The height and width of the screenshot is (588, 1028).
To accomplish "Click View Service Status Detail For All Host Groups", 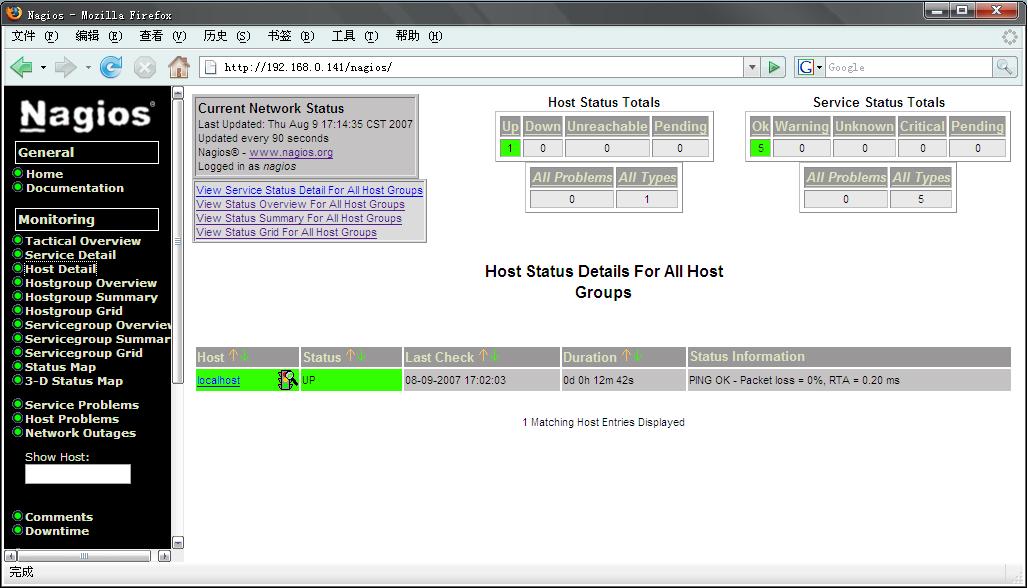I will pyautogui.click(x=309, y=190).
